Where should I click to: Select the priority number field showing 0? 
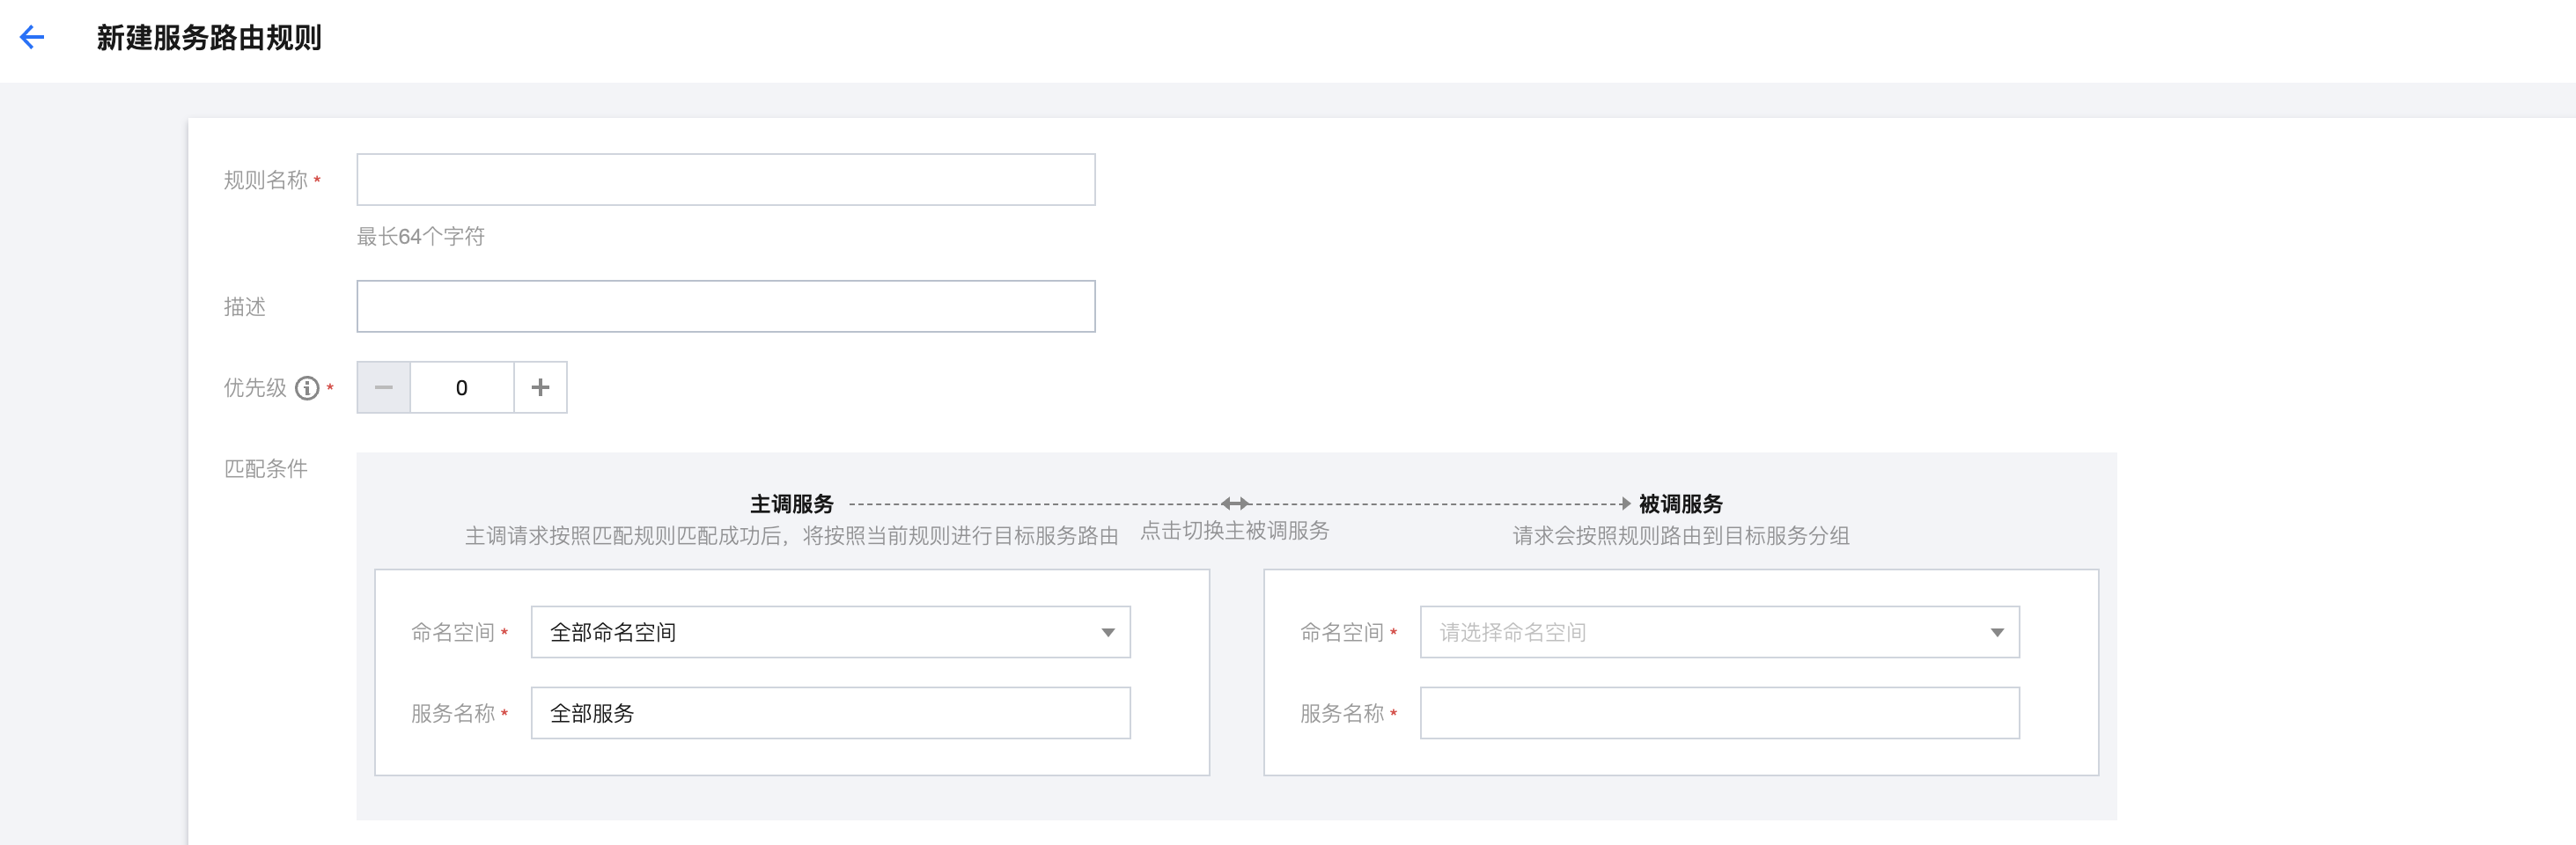point(461,388)
